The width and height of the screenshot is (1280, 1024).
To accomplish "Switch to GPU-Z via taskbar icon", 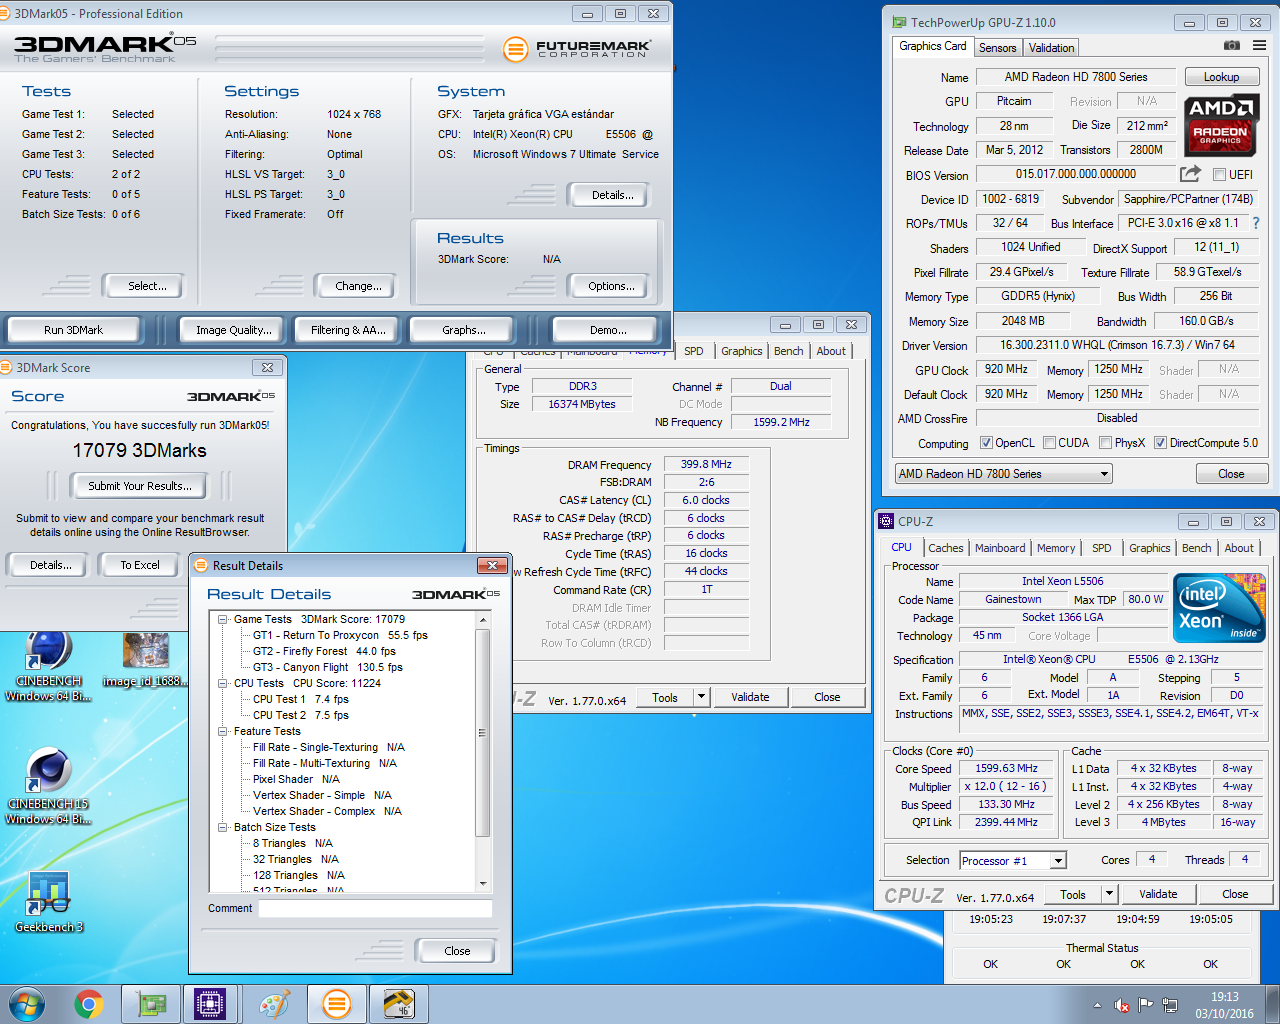I will pos(150,1004).
